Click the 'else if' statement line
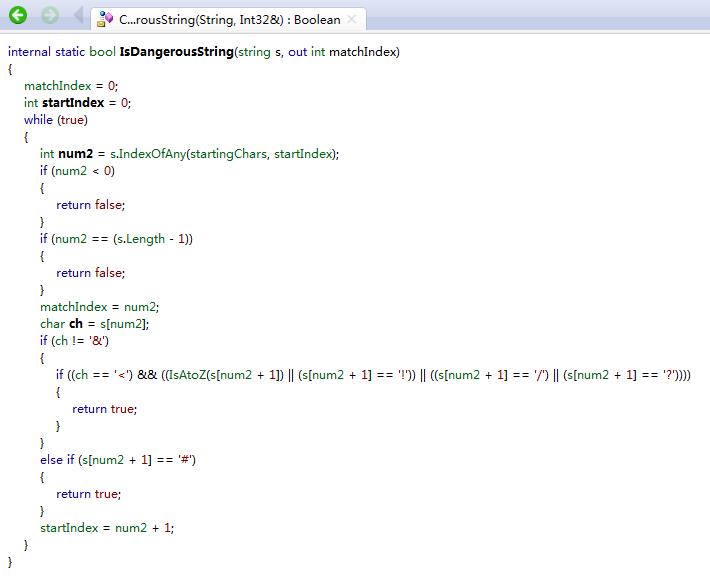Screen dimensions: 710x585 (x=57, y=459)
